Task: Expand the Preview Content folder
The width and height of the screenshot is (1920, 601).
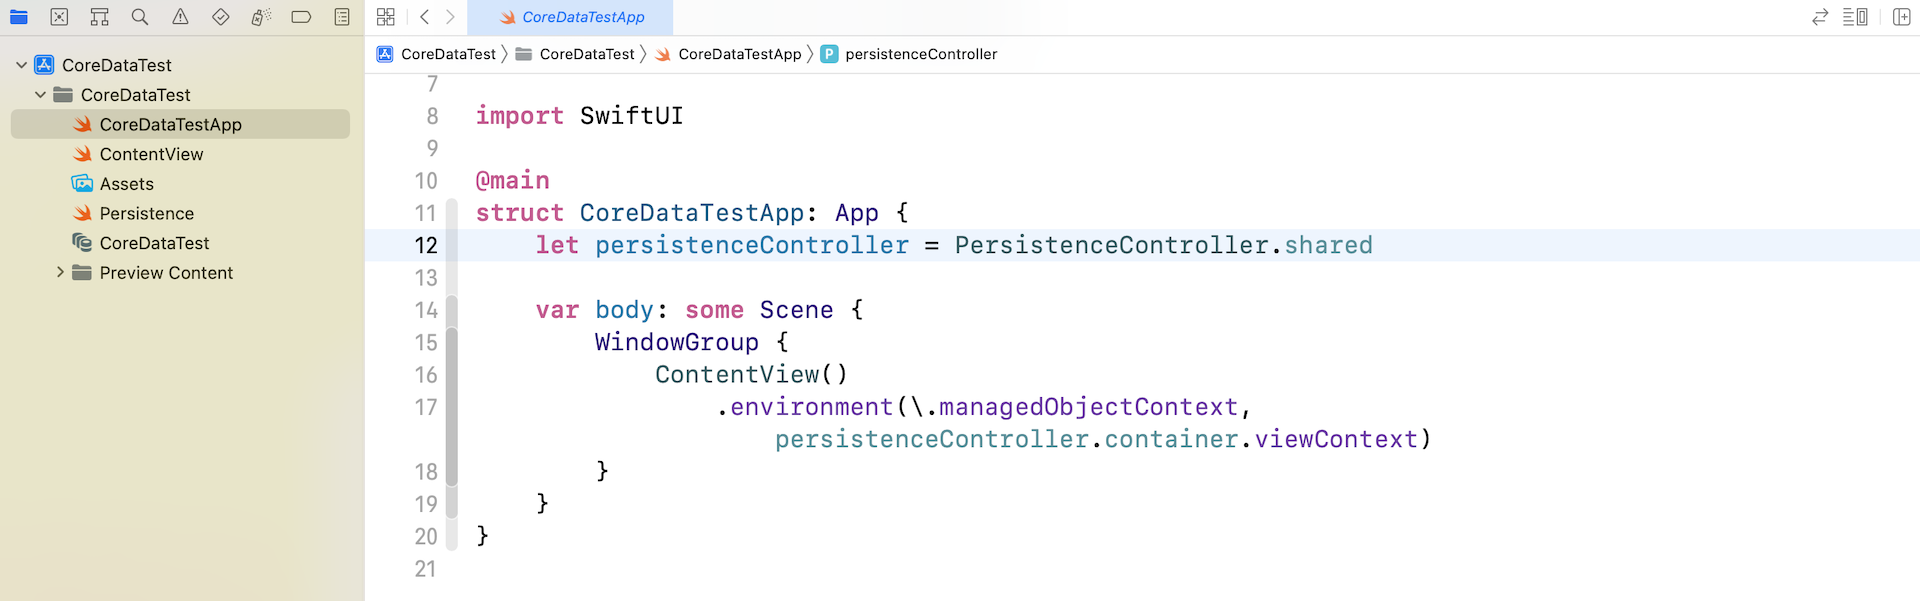Action: 60,272
